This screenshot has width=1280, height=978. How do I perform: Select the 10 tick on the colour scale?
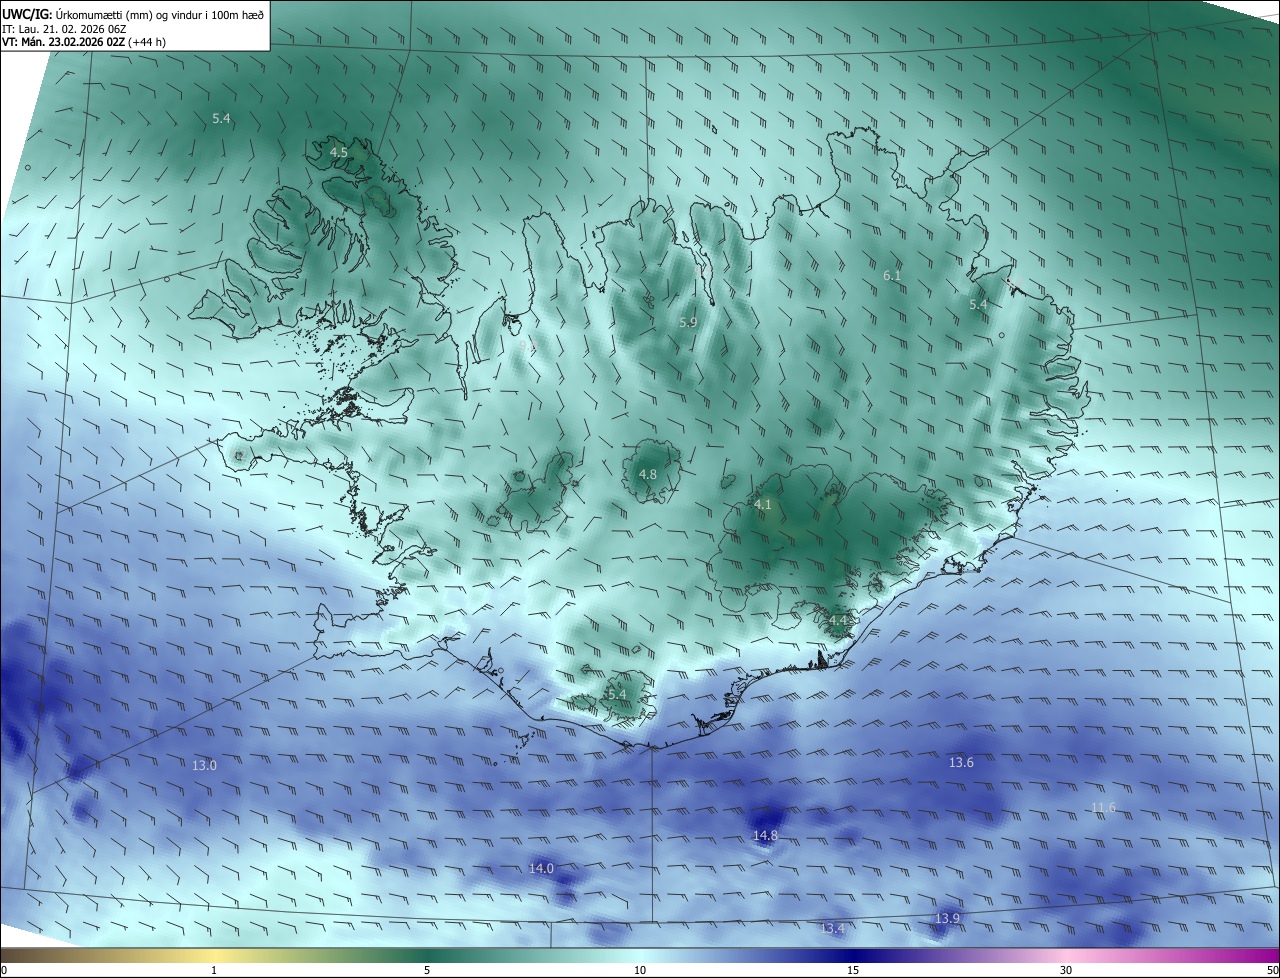640,970
